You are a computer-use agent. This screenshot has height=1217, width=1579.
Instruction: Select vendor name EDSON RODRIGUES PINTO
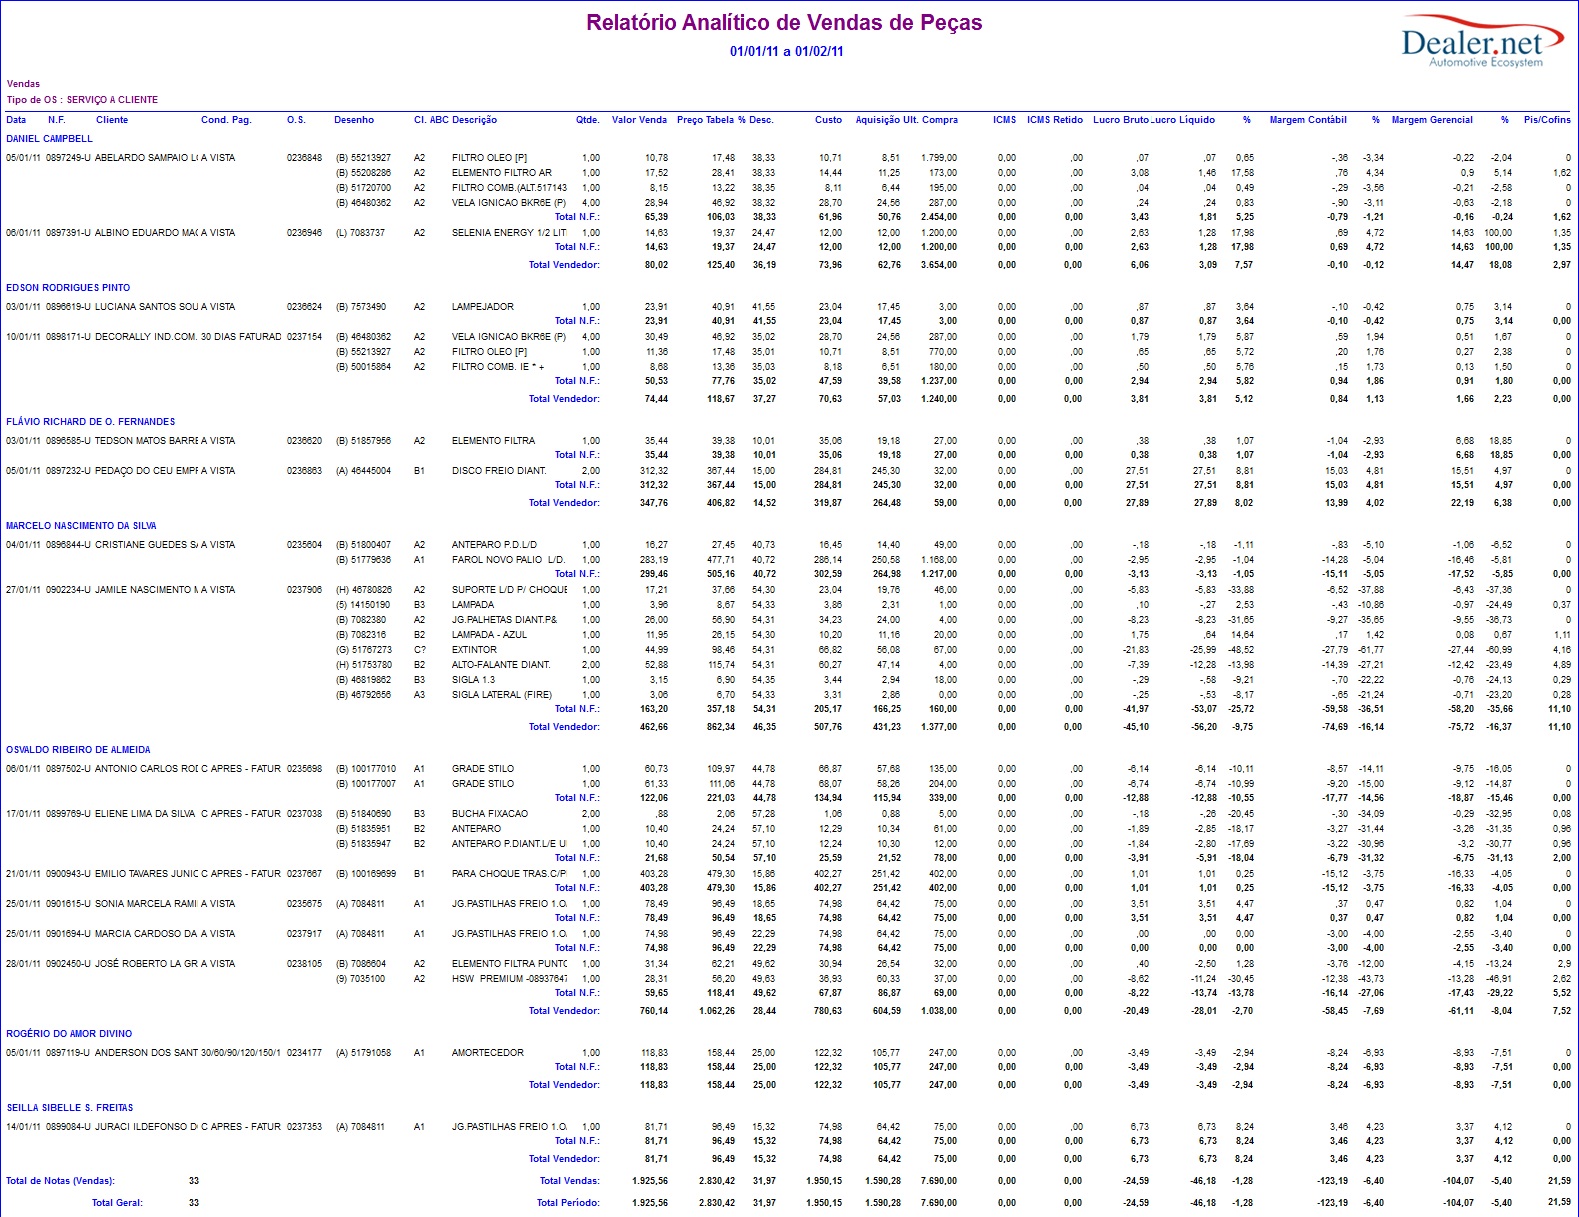point(68,288)
